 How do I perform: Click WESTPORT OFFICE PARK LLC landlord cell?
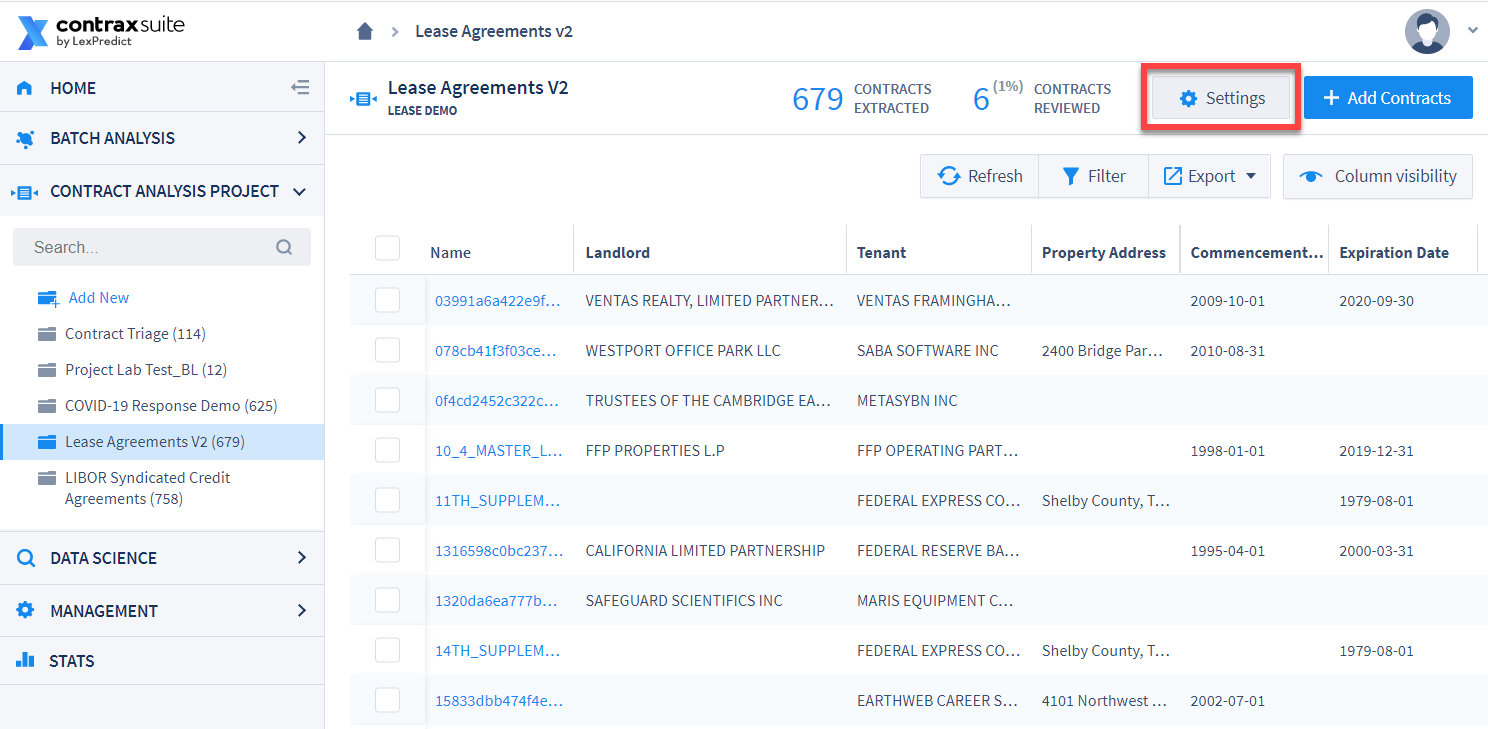[683, 350]
